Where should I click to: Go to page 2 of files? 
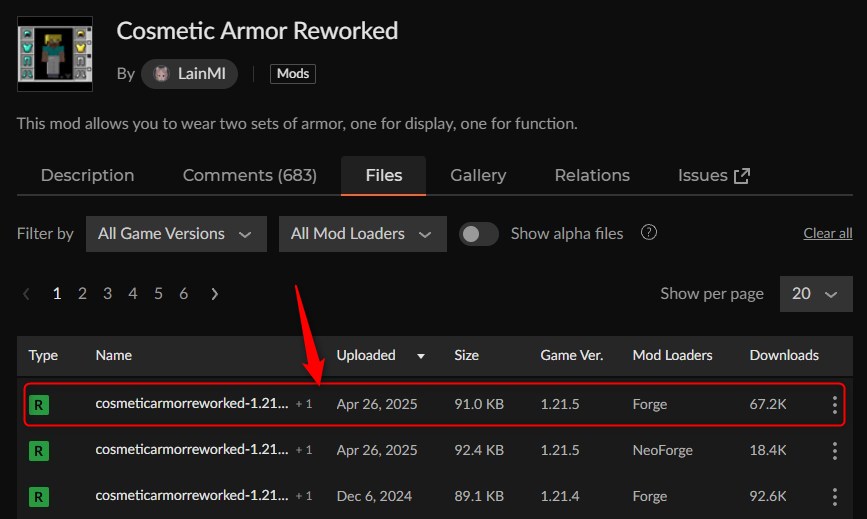pos(82,293)
